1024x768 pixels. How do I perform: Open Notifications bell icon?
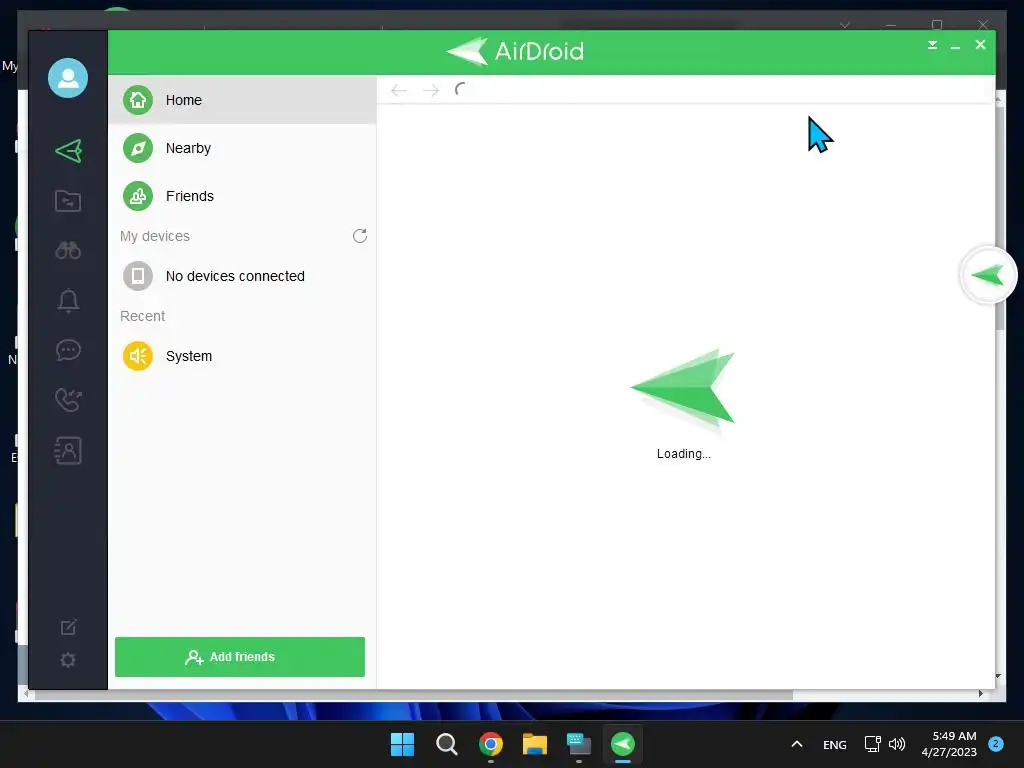[x=68, y=300]
